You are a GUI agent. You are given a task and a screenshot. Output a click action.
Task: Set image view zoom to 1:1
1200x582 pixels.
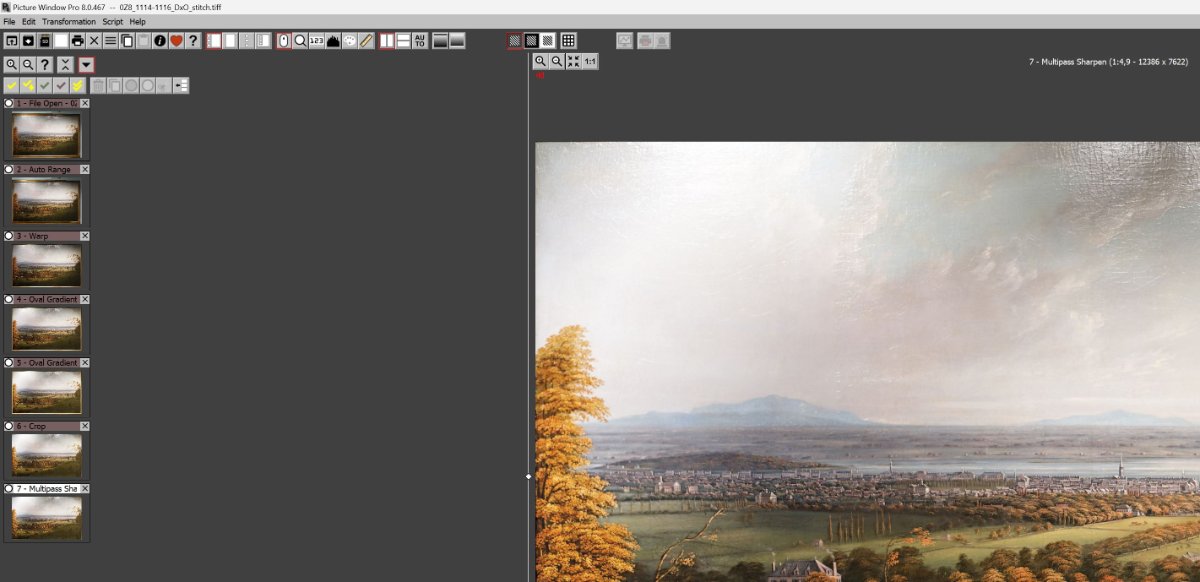tap(590, 62)
